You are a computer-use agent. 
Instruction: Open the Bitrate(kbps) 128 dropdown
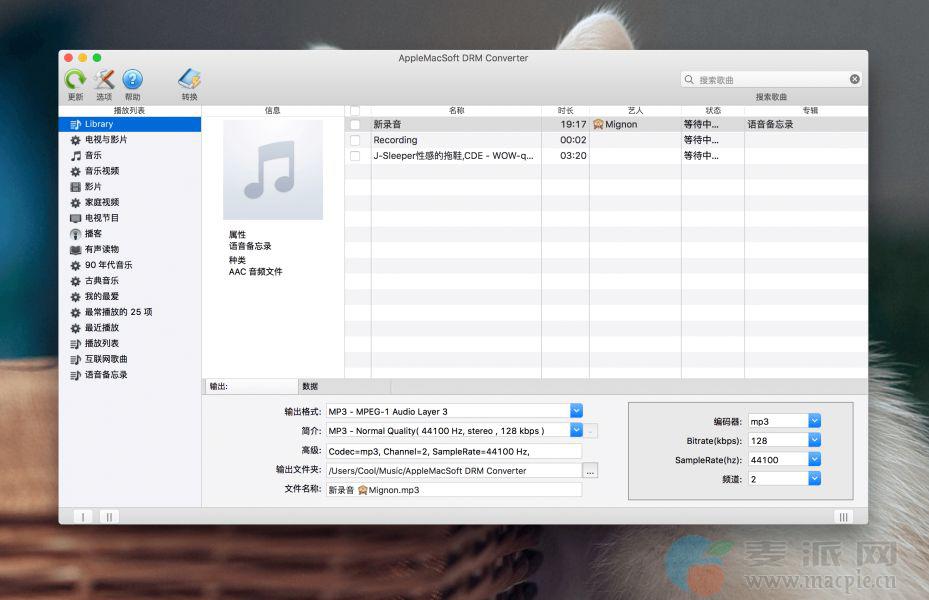pyautogui.click(x=814, y=440)
